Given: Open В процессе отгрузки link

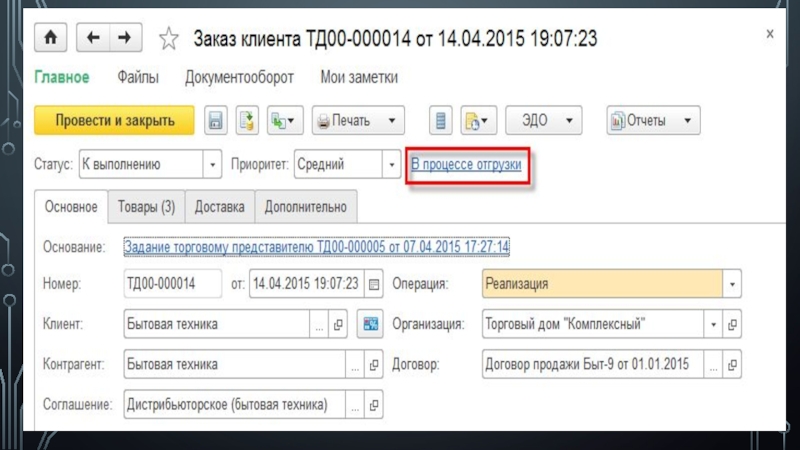Looking at the screenshot, I should (466, 164).
